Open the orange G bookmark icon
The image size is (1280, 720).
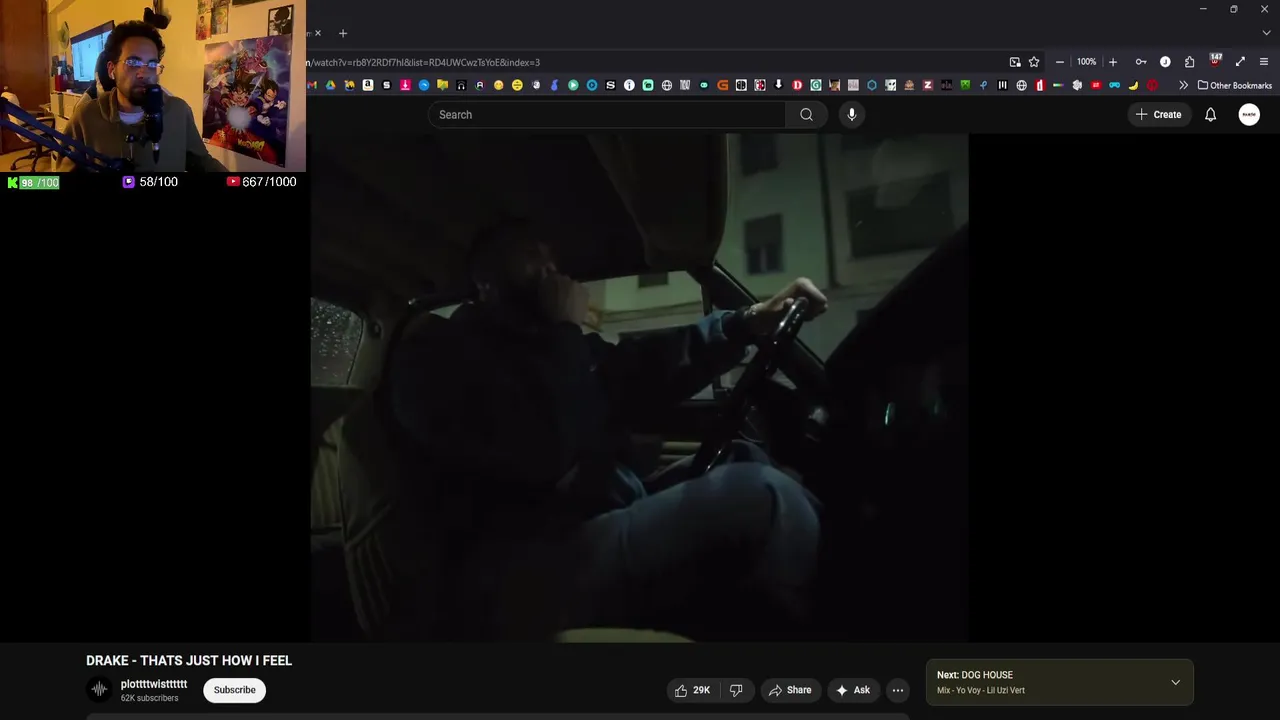click(x=723, y=85)
